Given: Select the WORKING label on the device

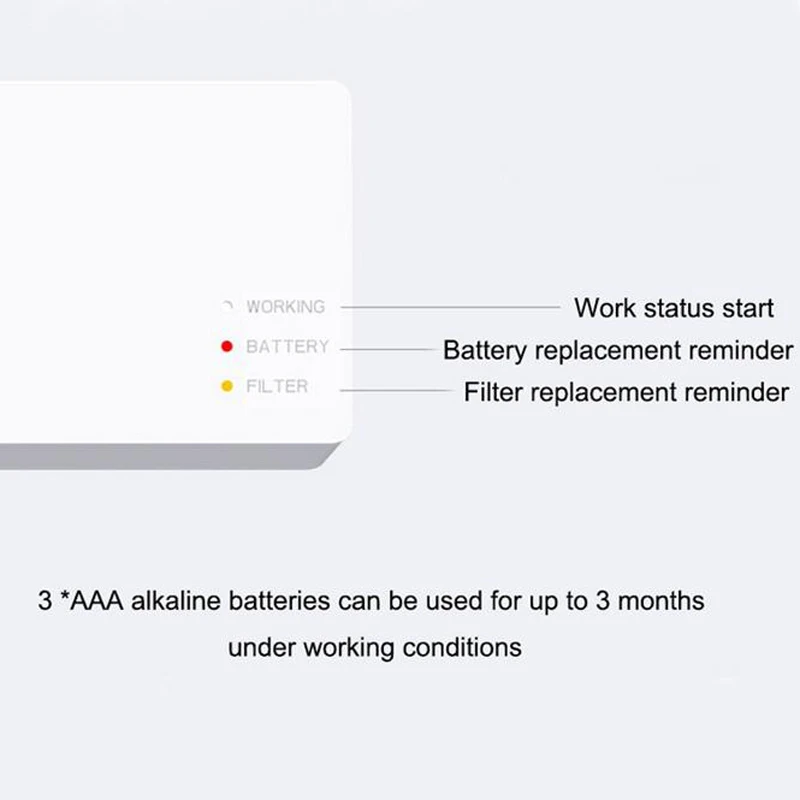Looking at the screenshot, I should [x=286, y=307].
